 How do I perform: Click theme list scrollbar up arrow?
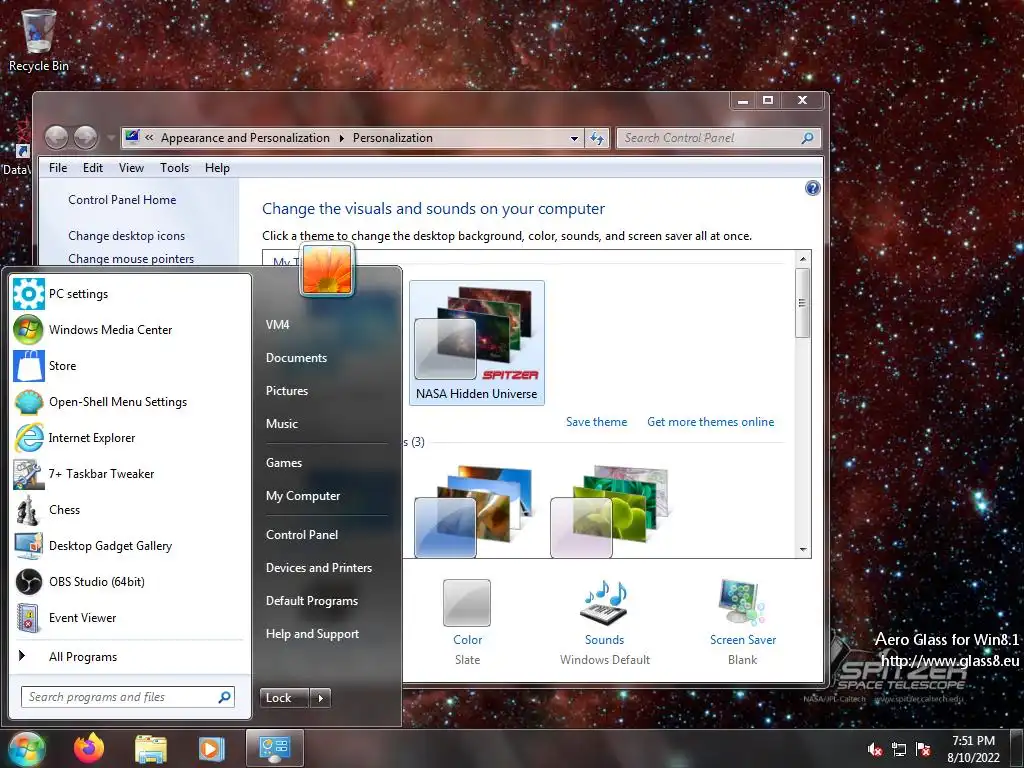(x=803, y=259)
